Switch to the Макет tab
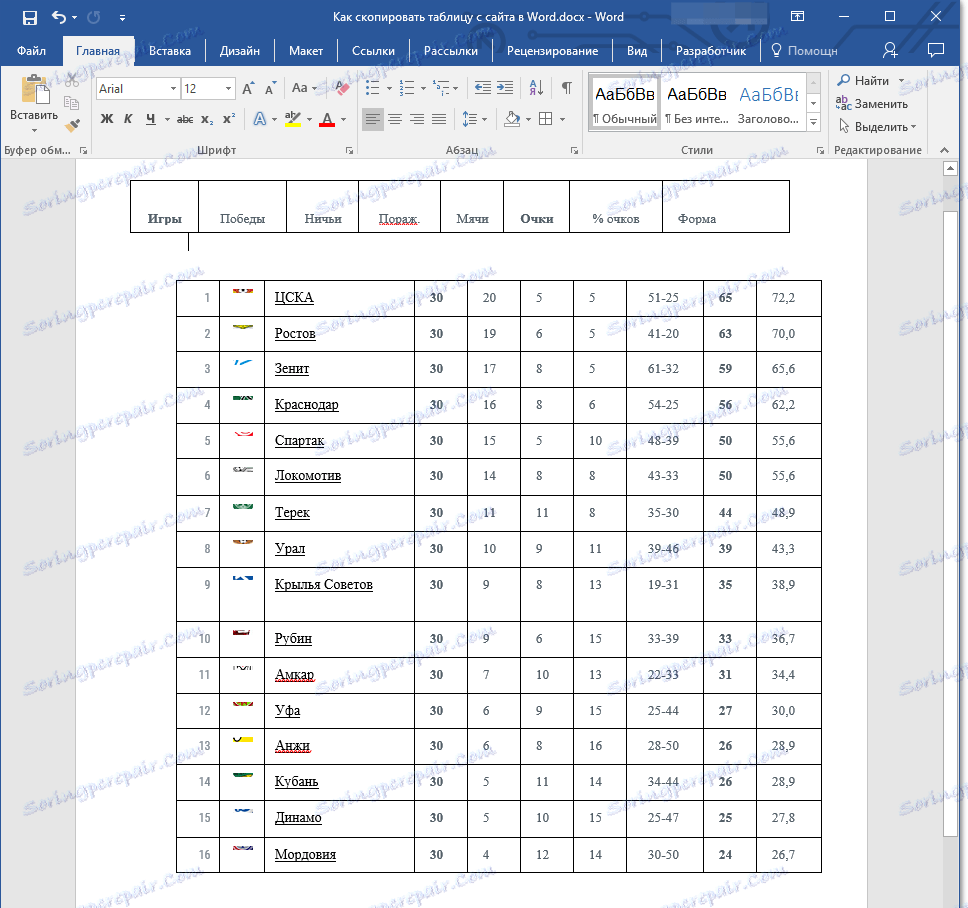 306,51
